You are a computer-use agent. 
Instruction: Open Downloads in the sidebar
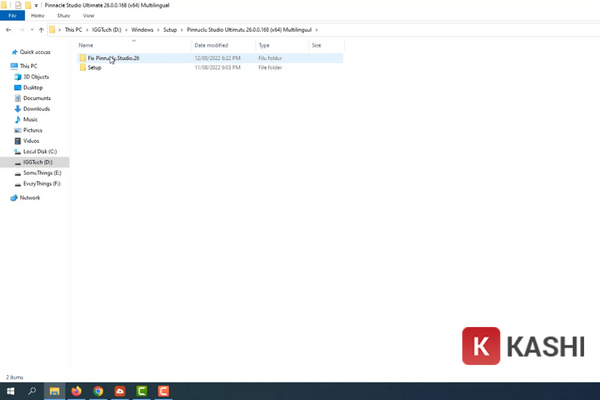coord(36,109)
